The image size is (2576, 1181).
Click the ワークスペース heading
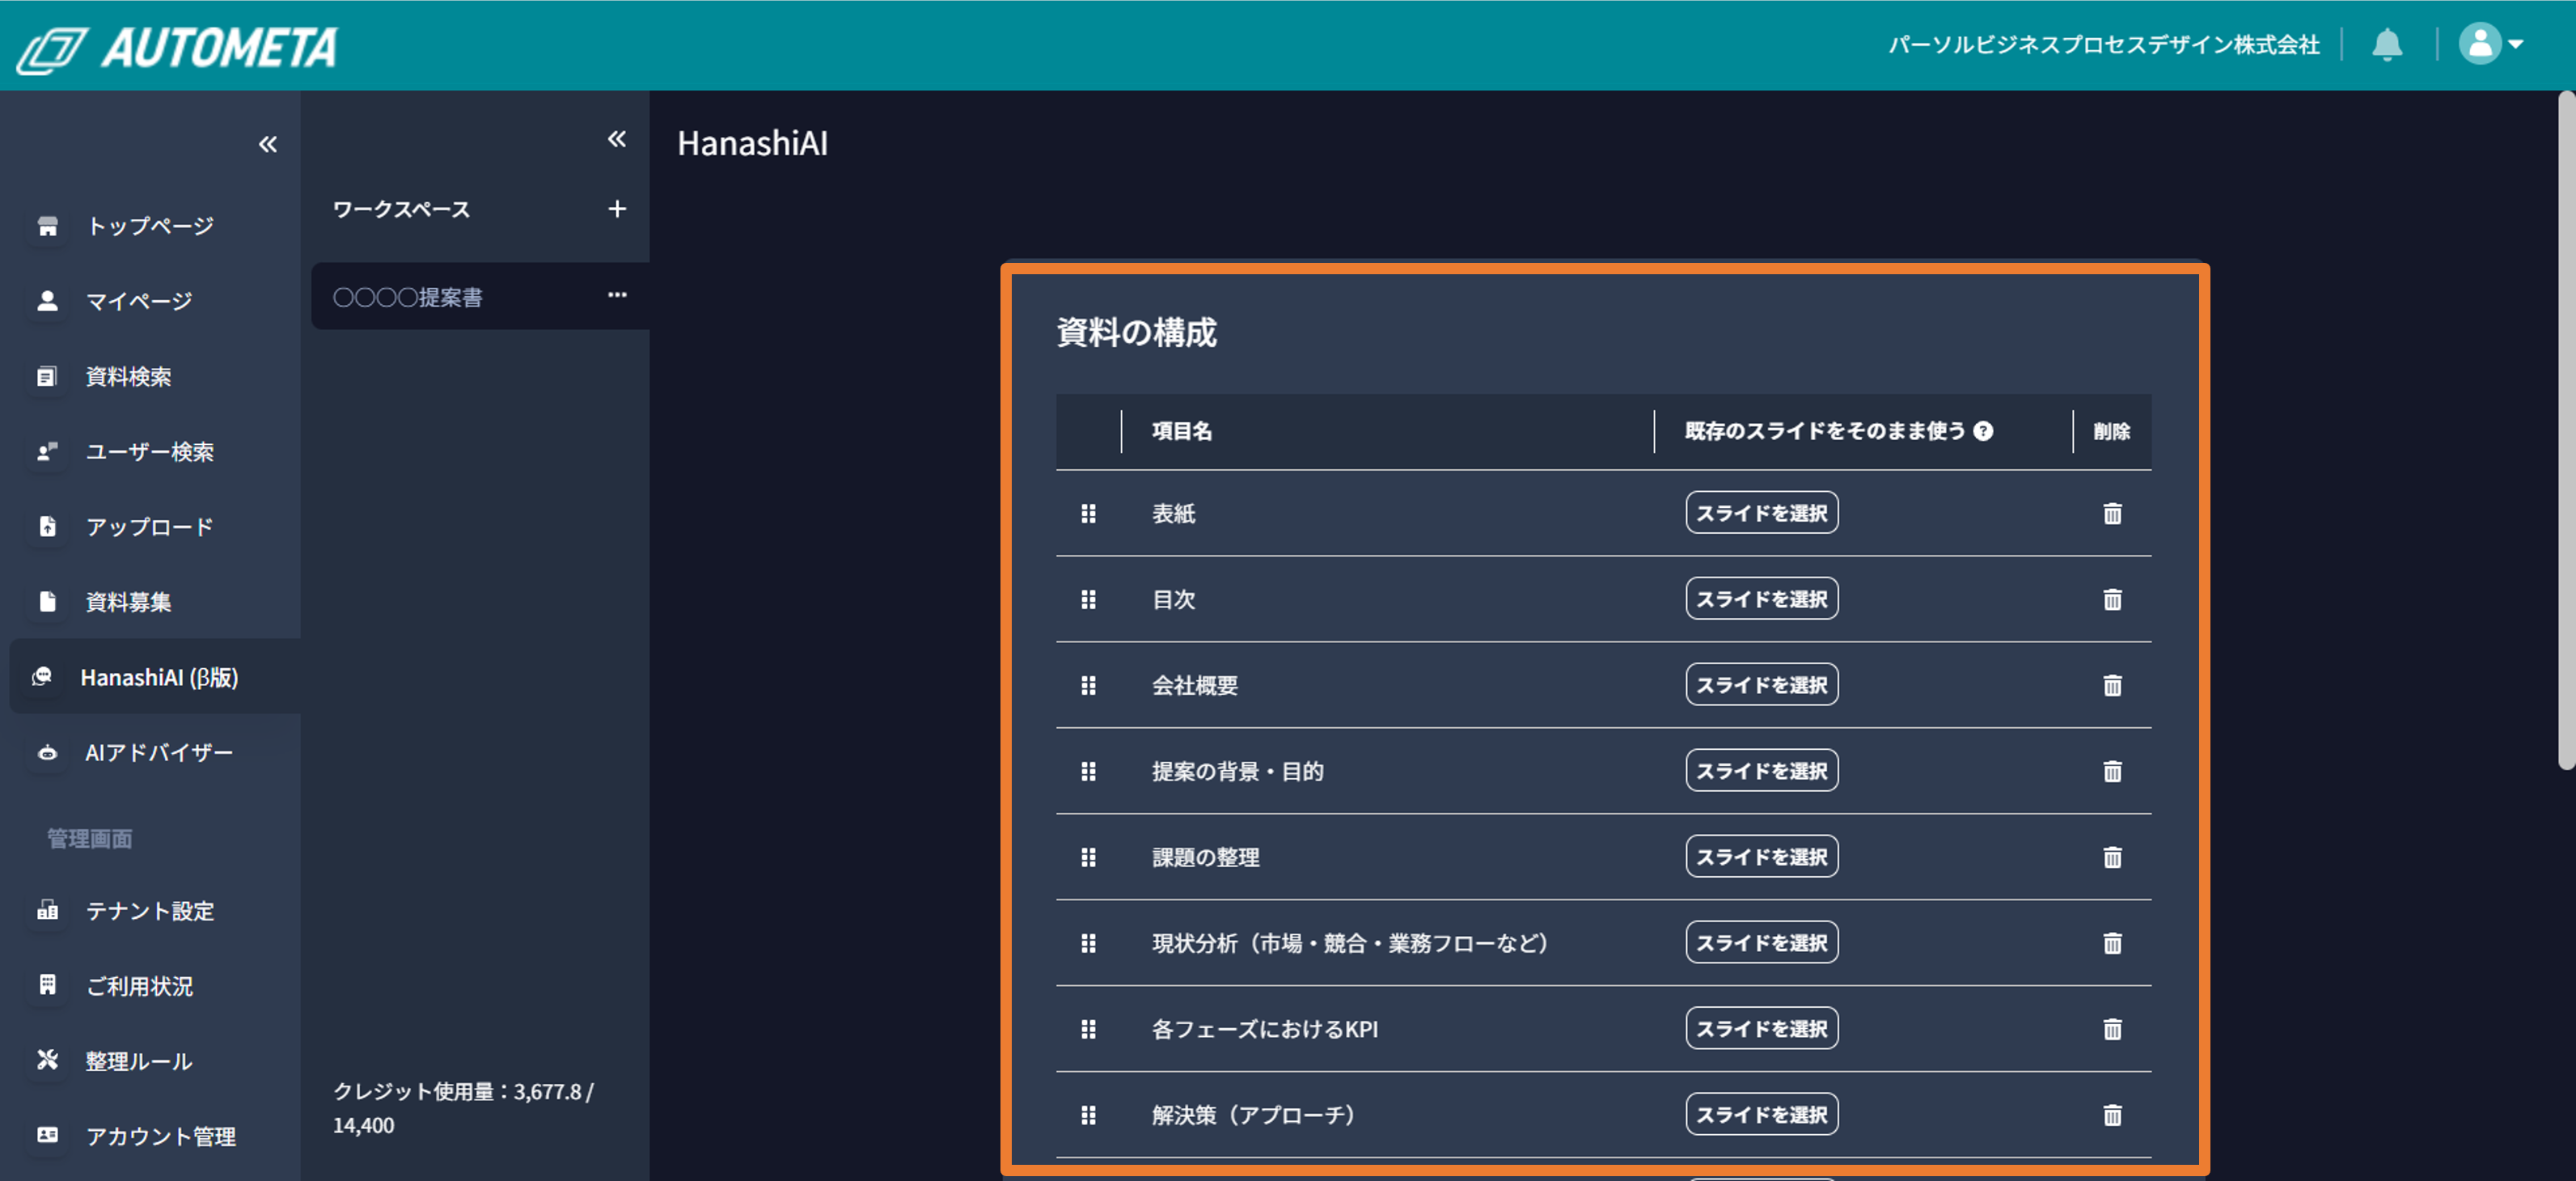(x=401, y=209)
